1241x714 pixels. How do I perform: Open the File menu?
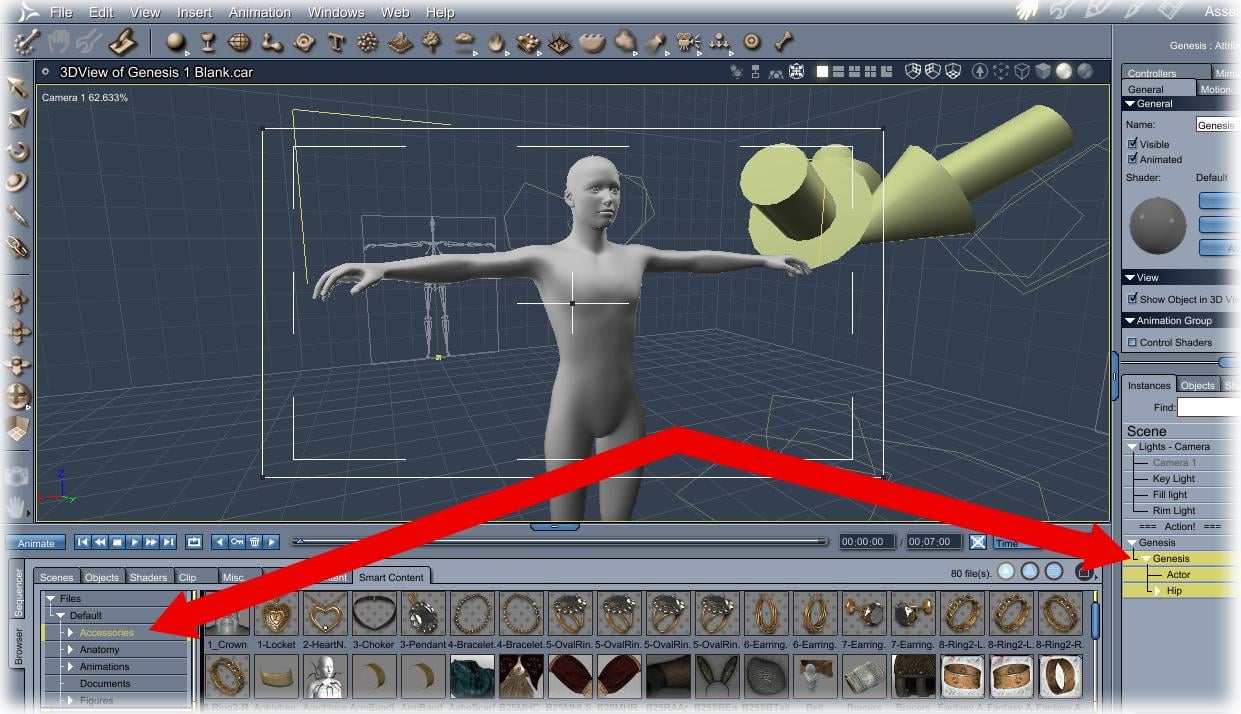[61, 12]
